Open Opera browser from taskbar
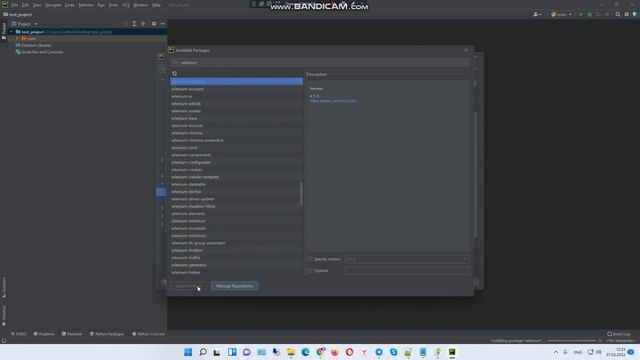 349,352
